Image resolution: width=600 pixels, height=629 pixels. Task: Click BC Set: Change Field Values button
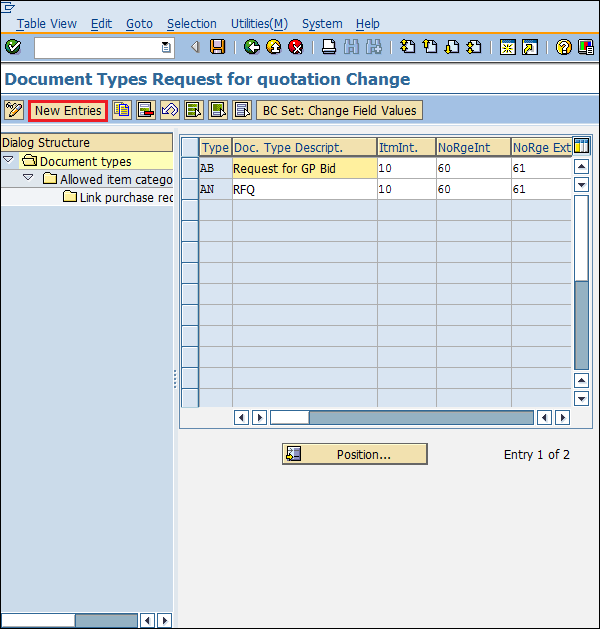339,110
